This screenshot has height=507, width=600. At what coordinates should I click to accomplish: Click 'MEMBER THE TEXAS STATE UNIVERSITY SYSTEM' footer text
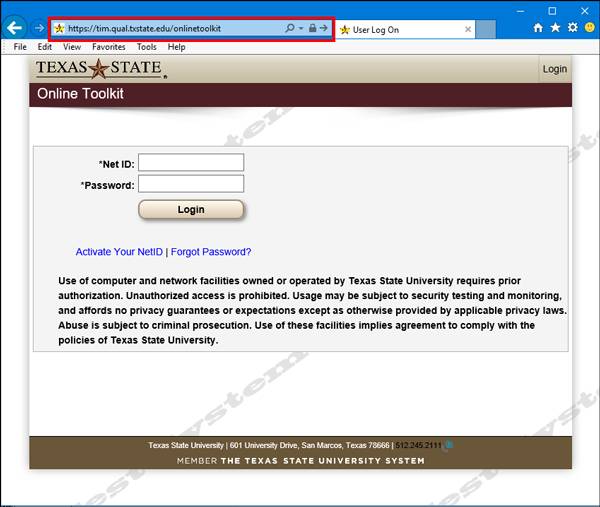tap(300, 461)
